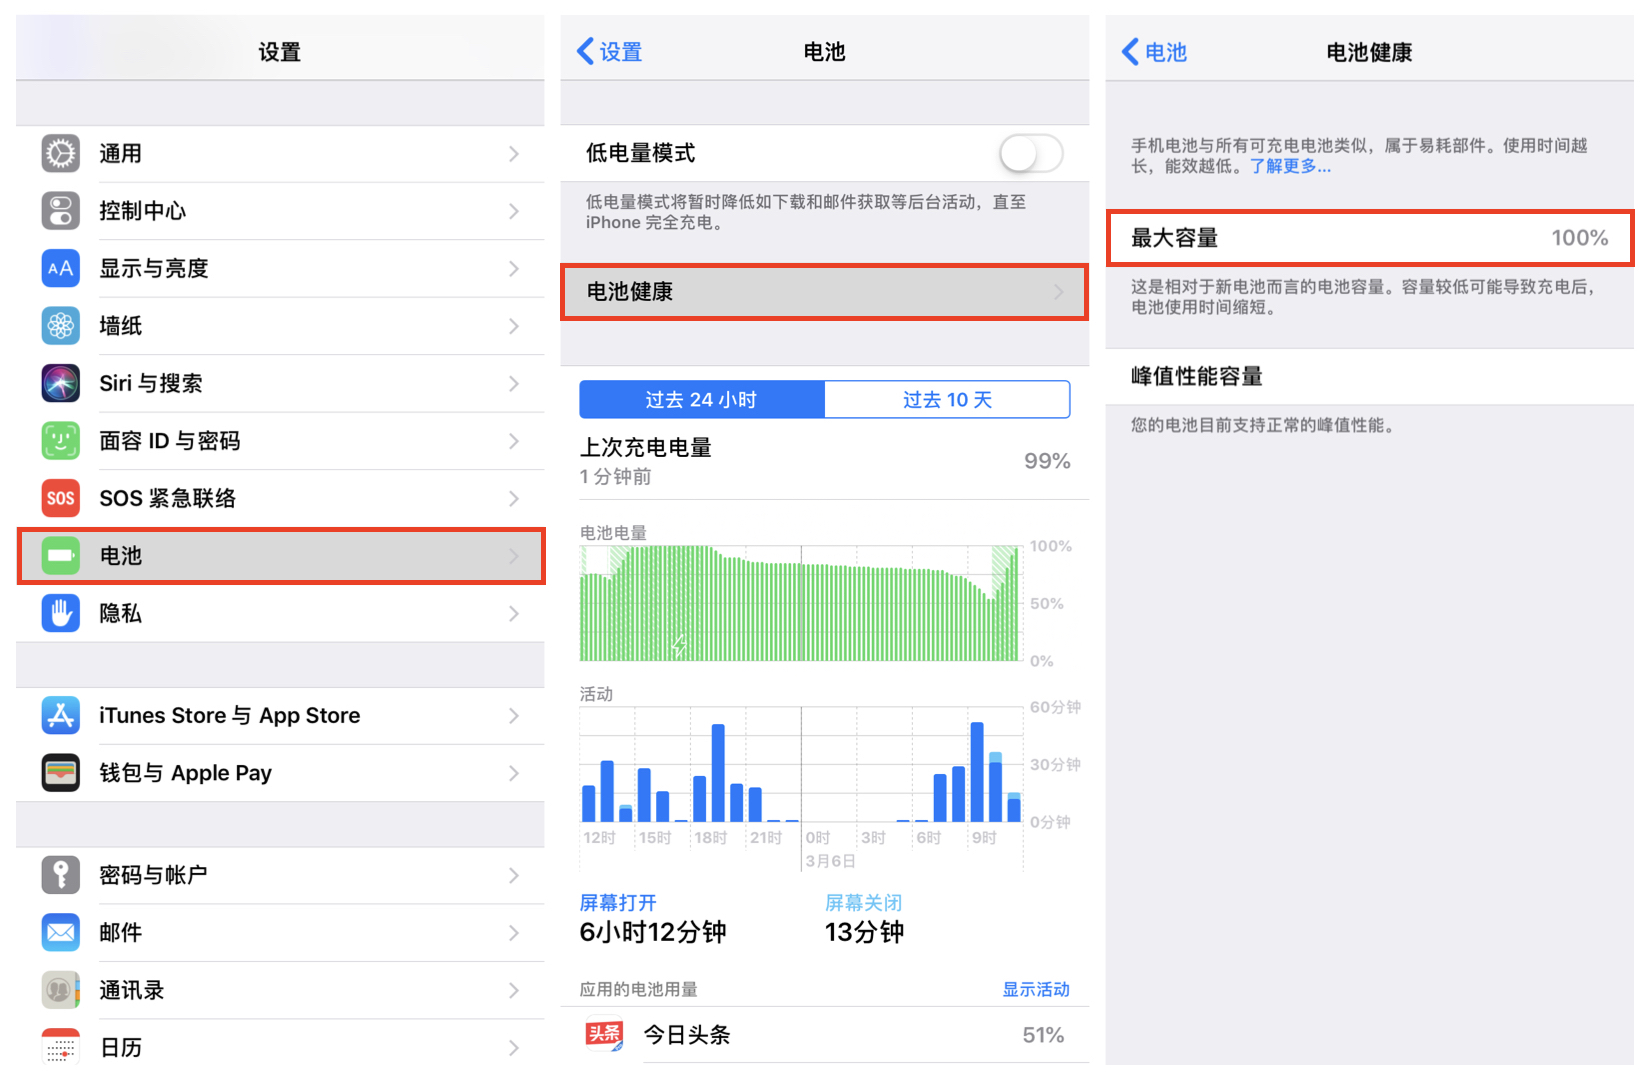Open the 通用 (General) settings icon
The image size is (1650, 1080).
pos(60,153)
